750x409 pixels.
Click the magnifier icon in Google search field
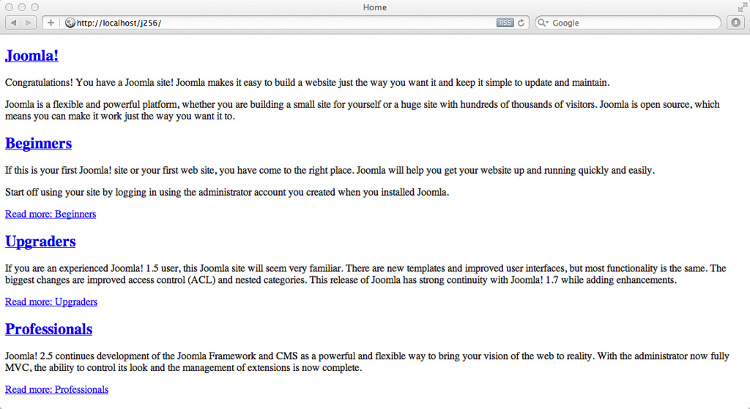coord(543,22)
